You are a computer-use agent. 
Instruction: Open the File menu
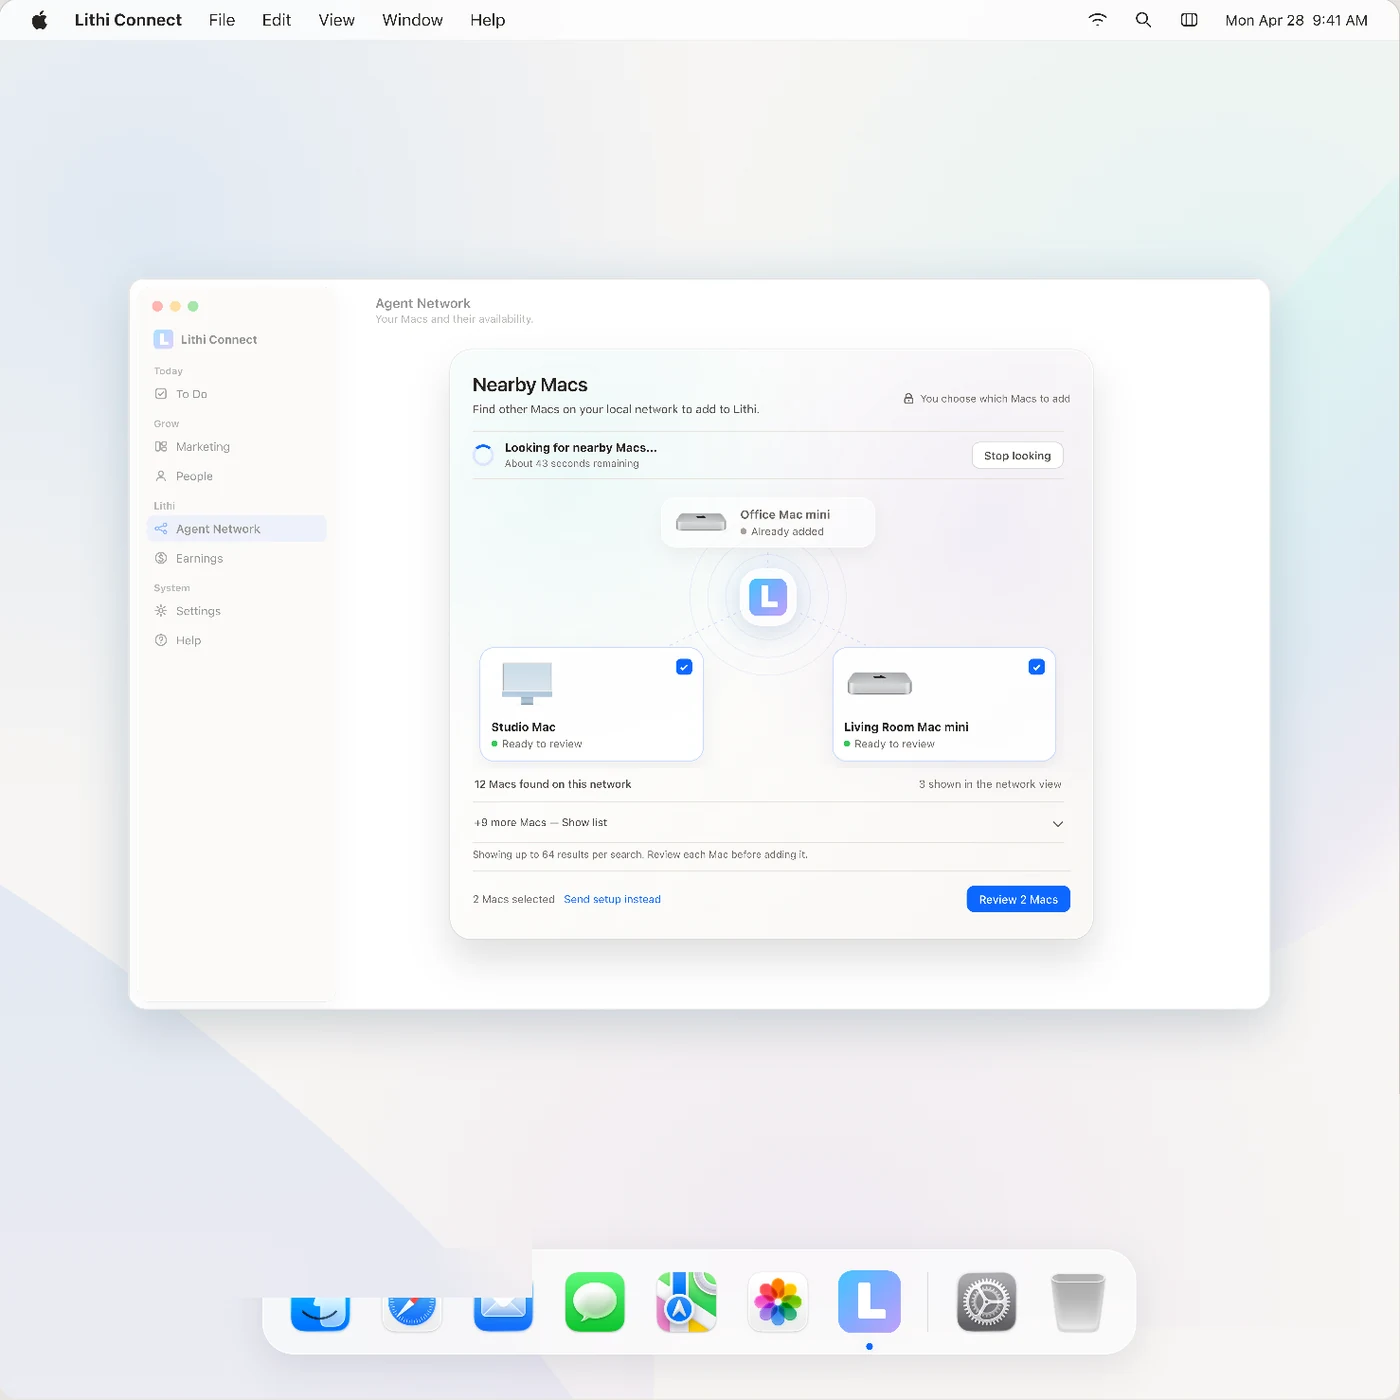coord(222,20)
